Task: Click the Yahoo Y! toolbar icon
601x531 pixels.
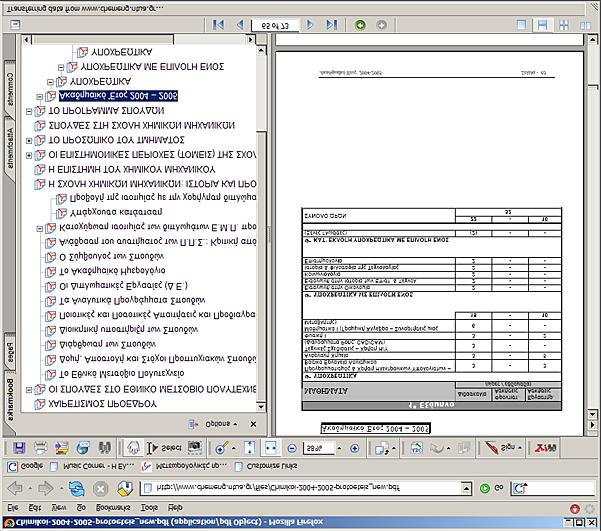Action: point(544,447)
